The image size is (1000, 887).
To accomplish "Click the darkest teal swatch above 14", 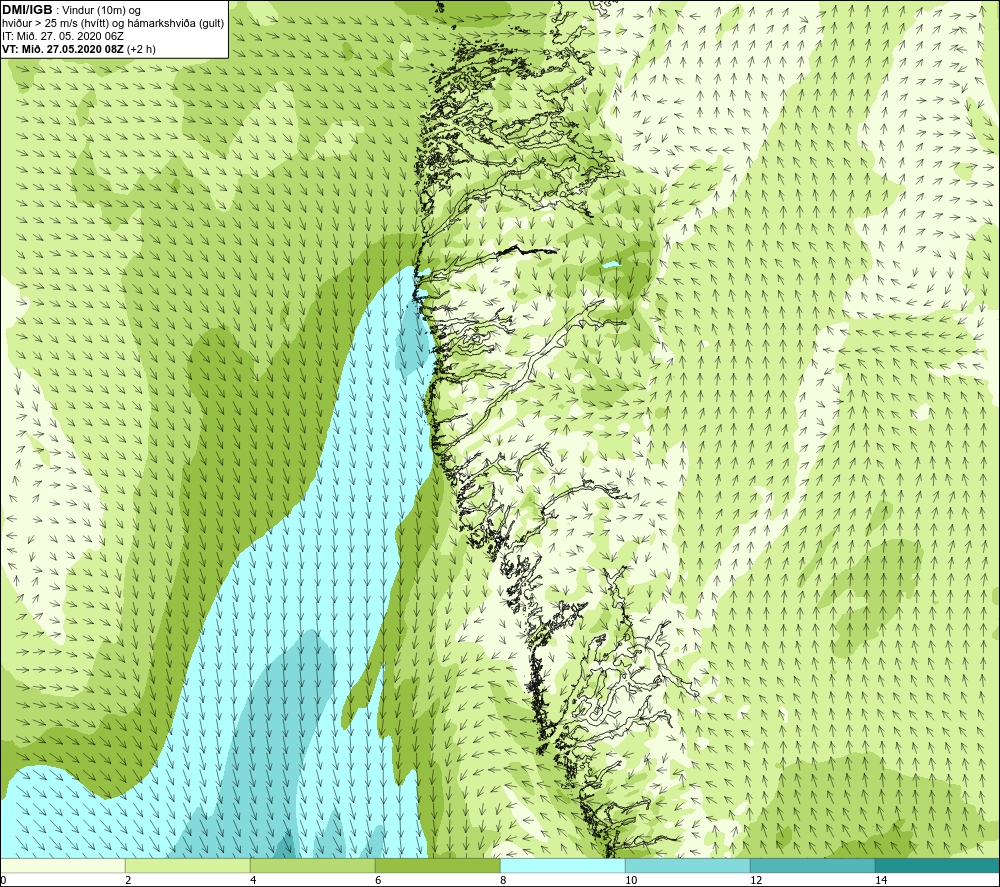I will [x=938, y=865].
